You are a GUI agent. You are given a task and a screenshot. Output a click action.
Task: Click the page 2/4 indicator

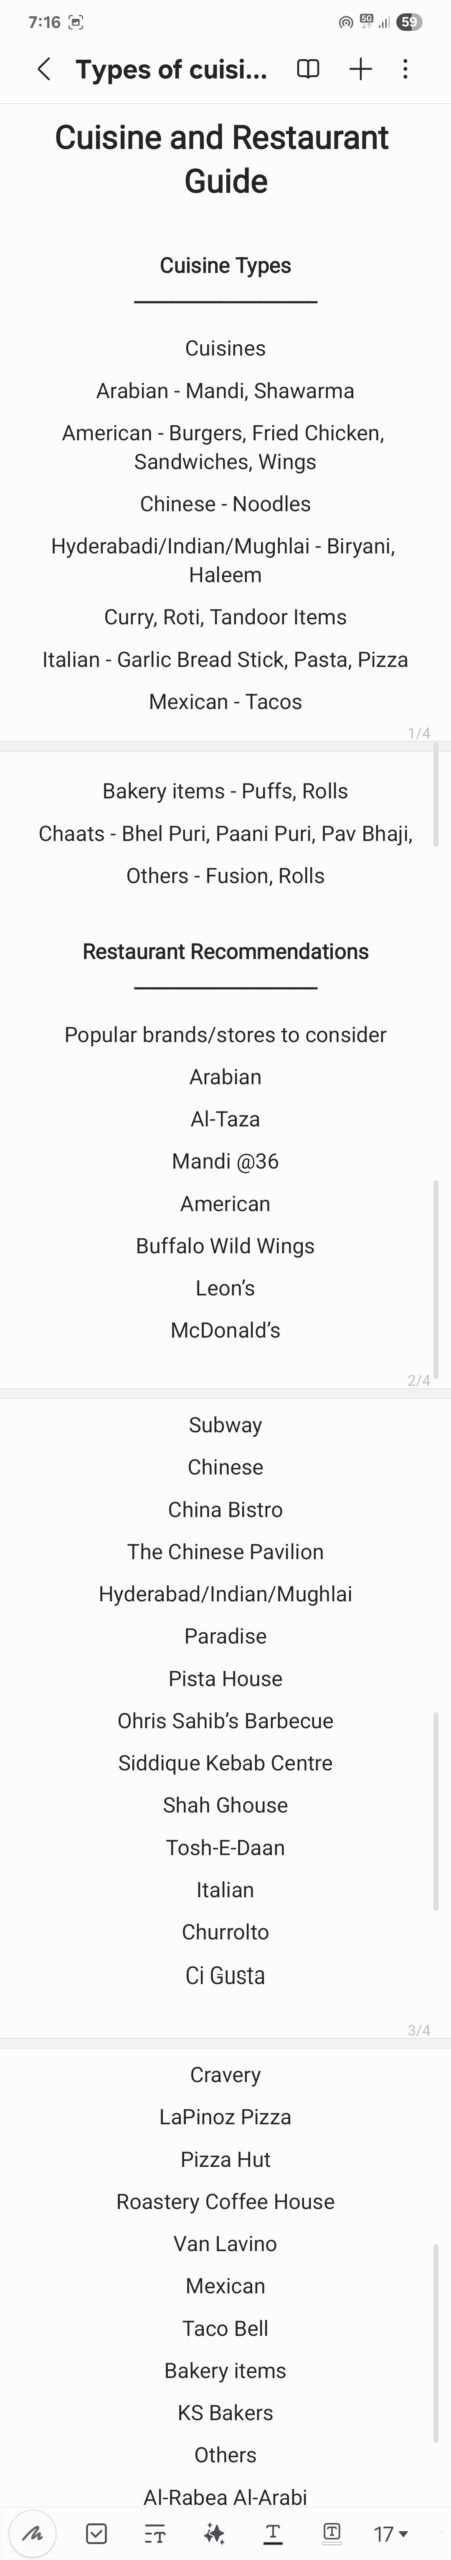click(419, 1380)
